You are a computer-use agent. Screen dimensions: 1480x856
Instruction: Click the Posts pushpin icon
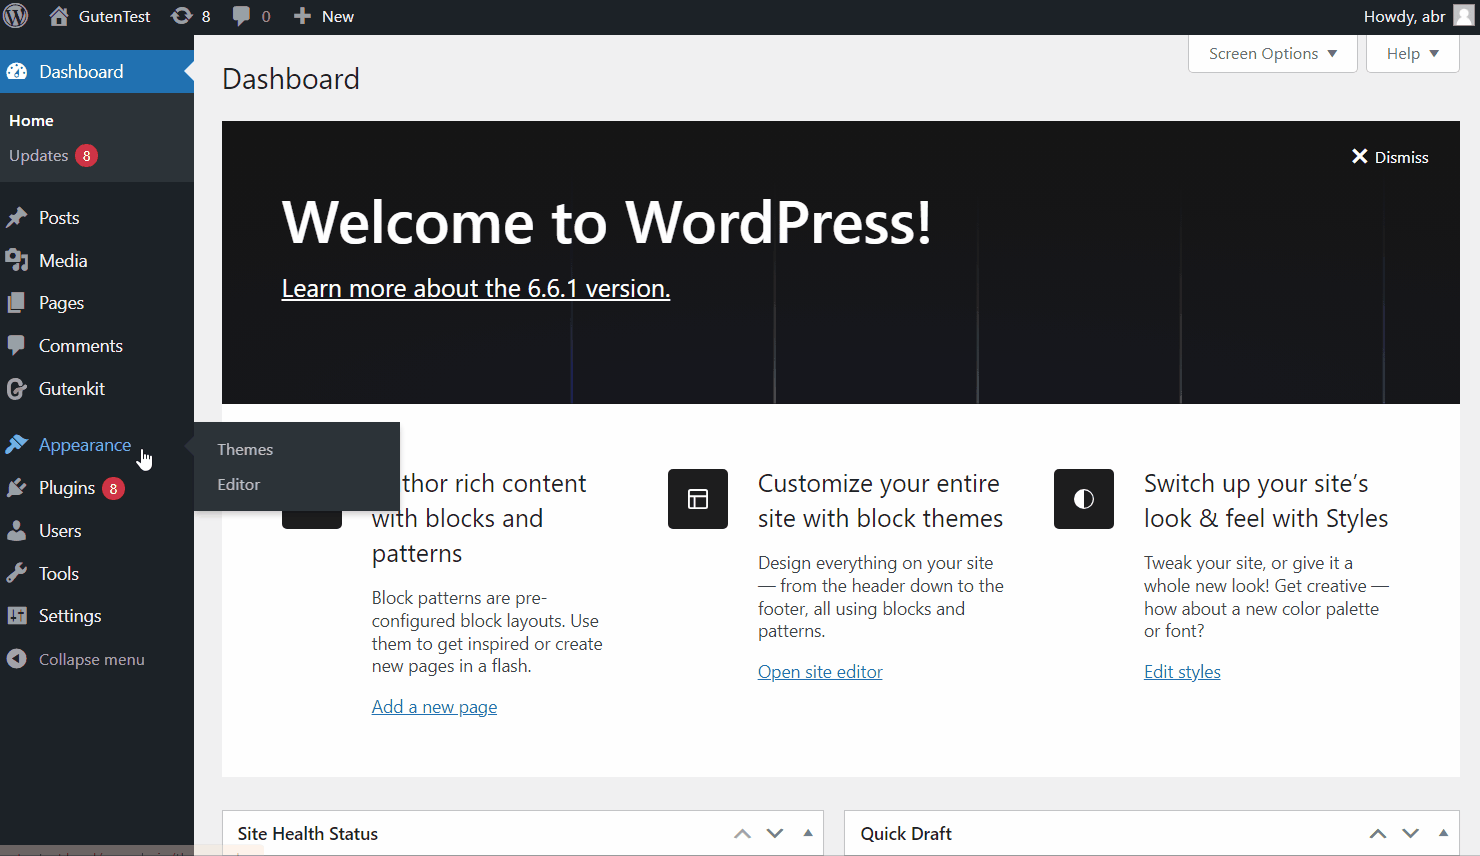pyautogui.click(x=17, y=218)
